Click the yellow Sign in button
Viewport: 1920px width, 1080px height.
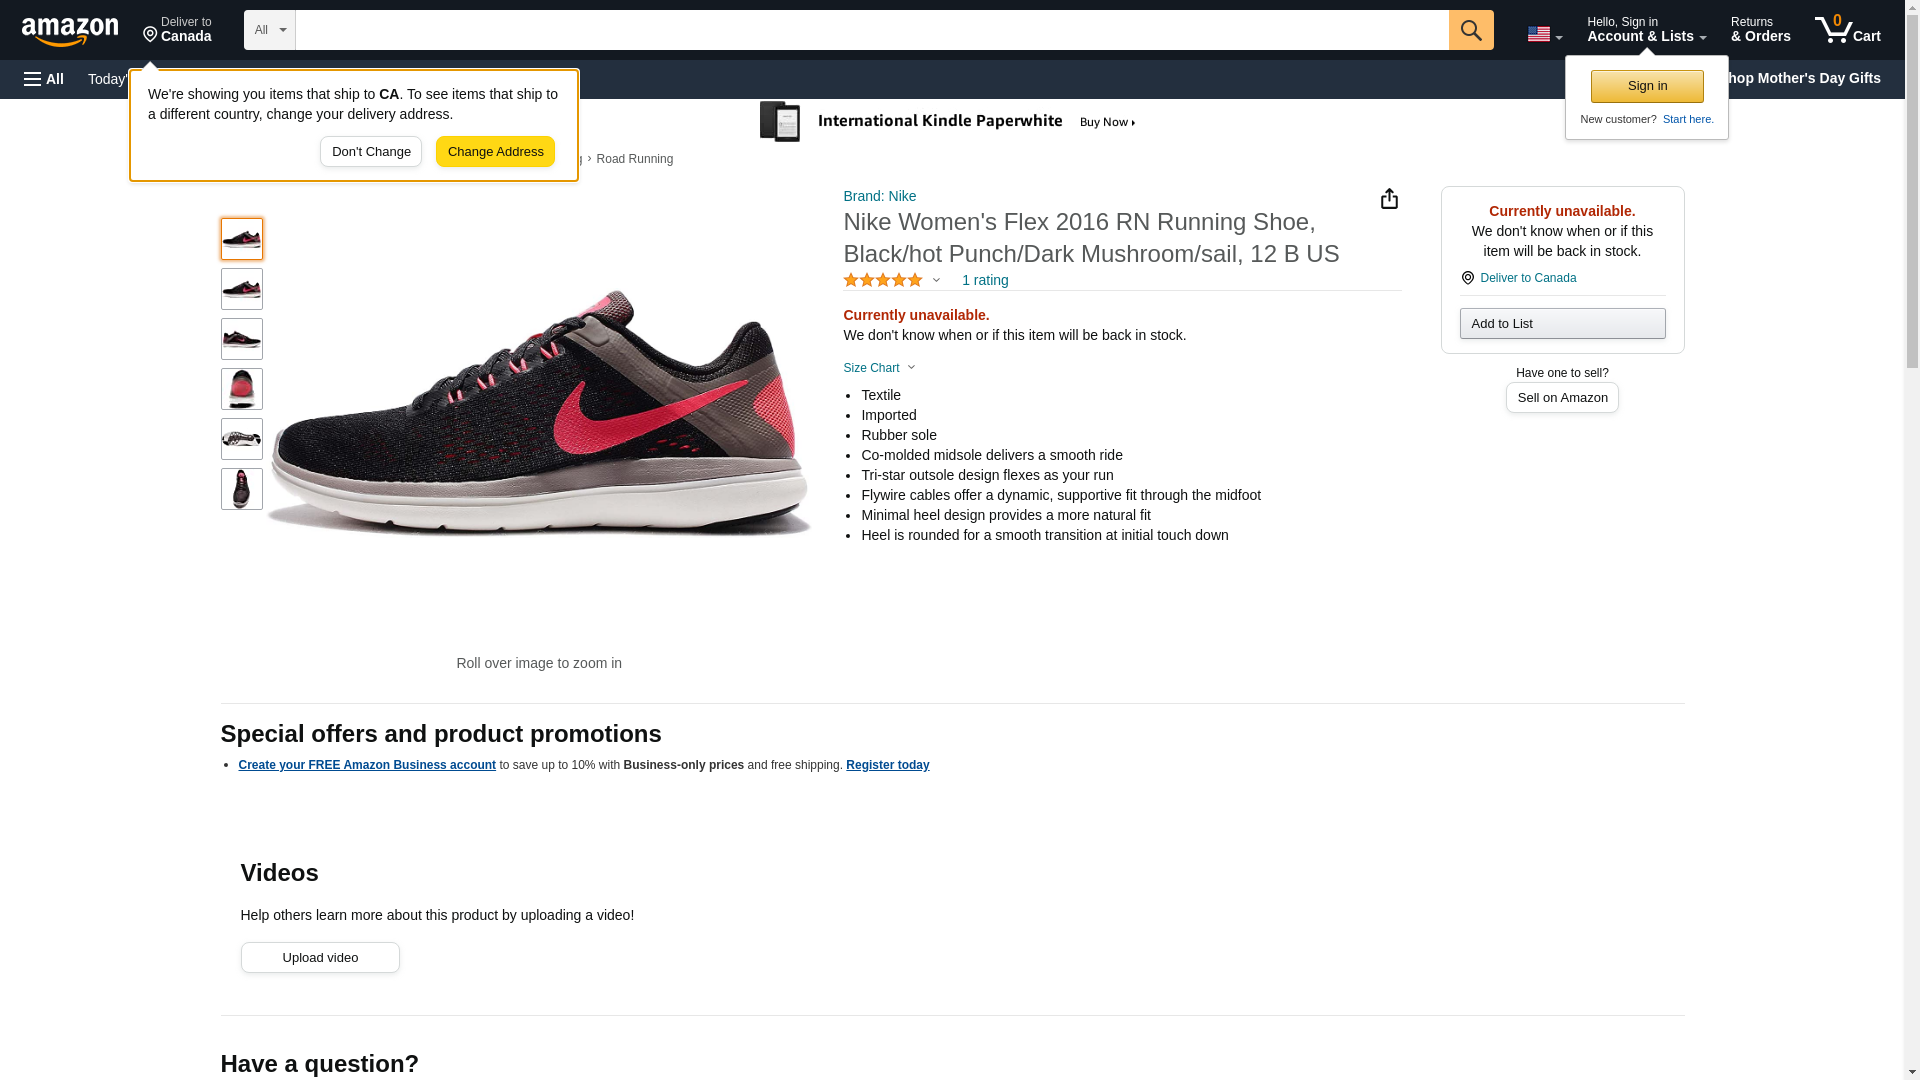[1647, 86]
